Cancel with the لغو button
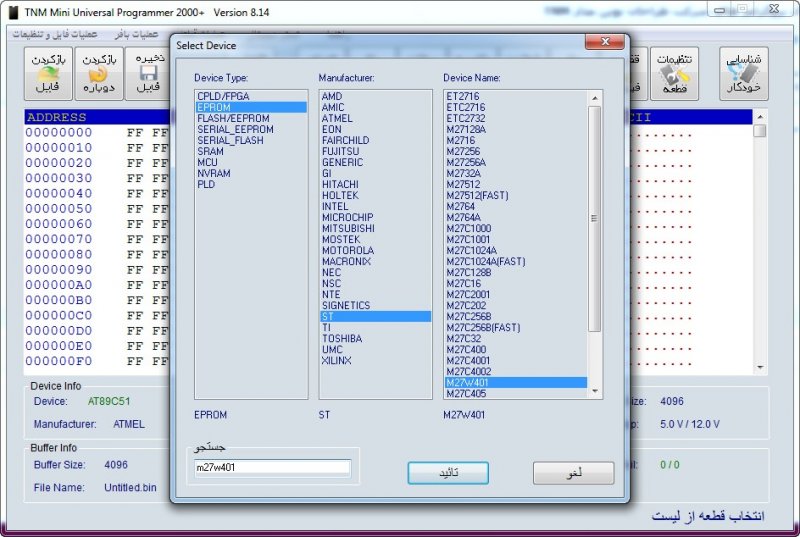Image resolution: width=800 pixels, height=537 pixels. pyautogui.click(x=573, y=473)
